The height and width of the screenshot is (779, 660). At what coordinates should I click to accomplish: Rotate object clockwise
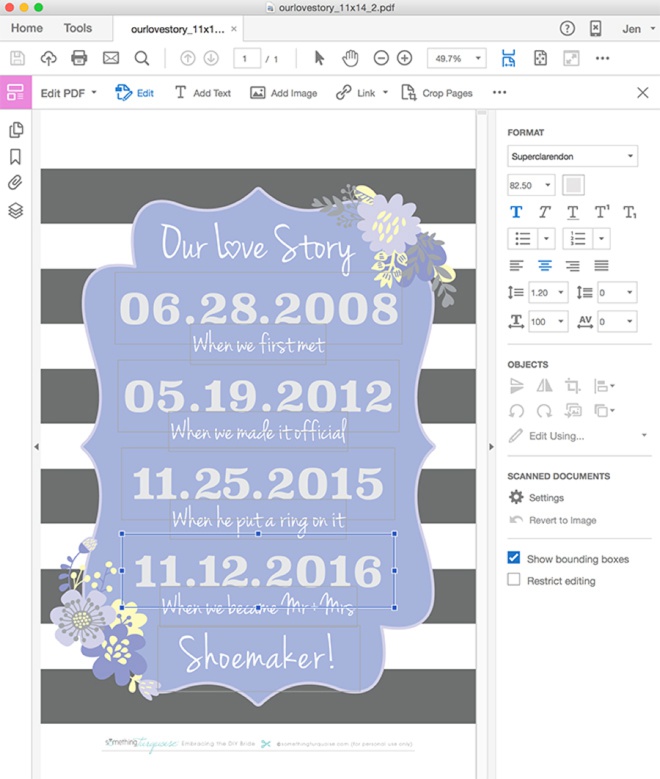pyautogui.click(x=544, y=411)
